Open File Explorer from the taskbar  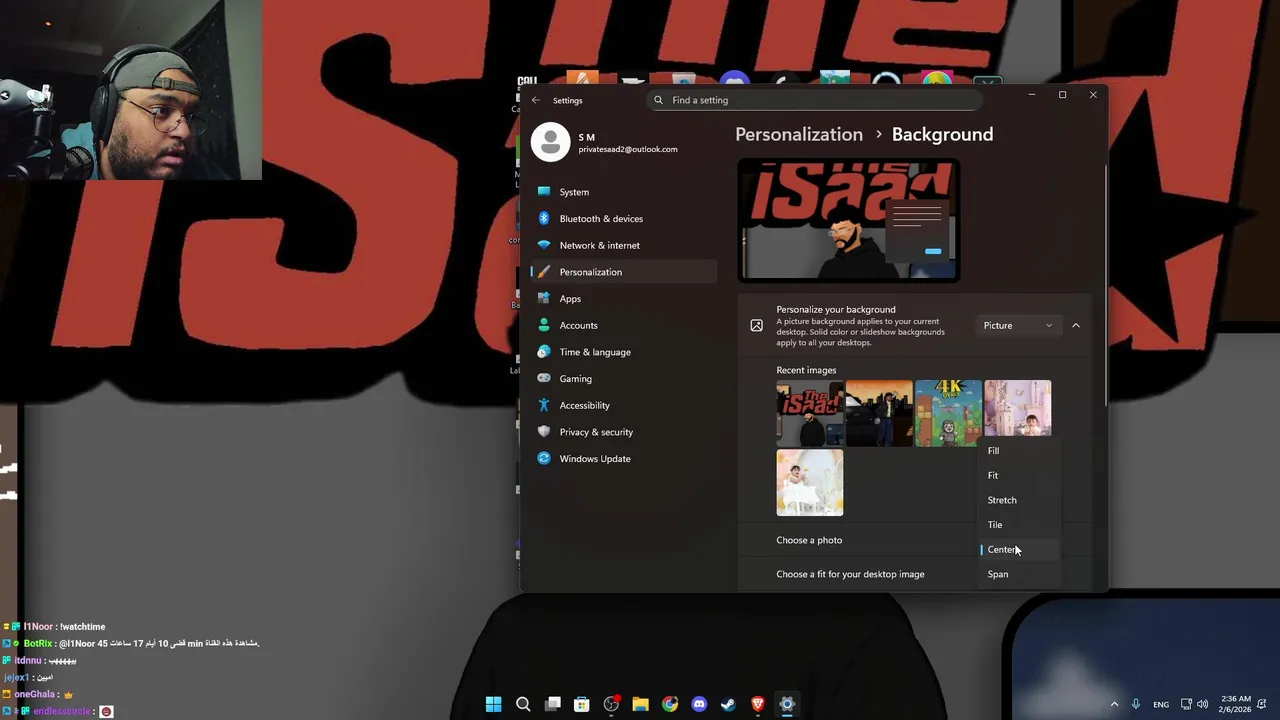coord(640,704)
